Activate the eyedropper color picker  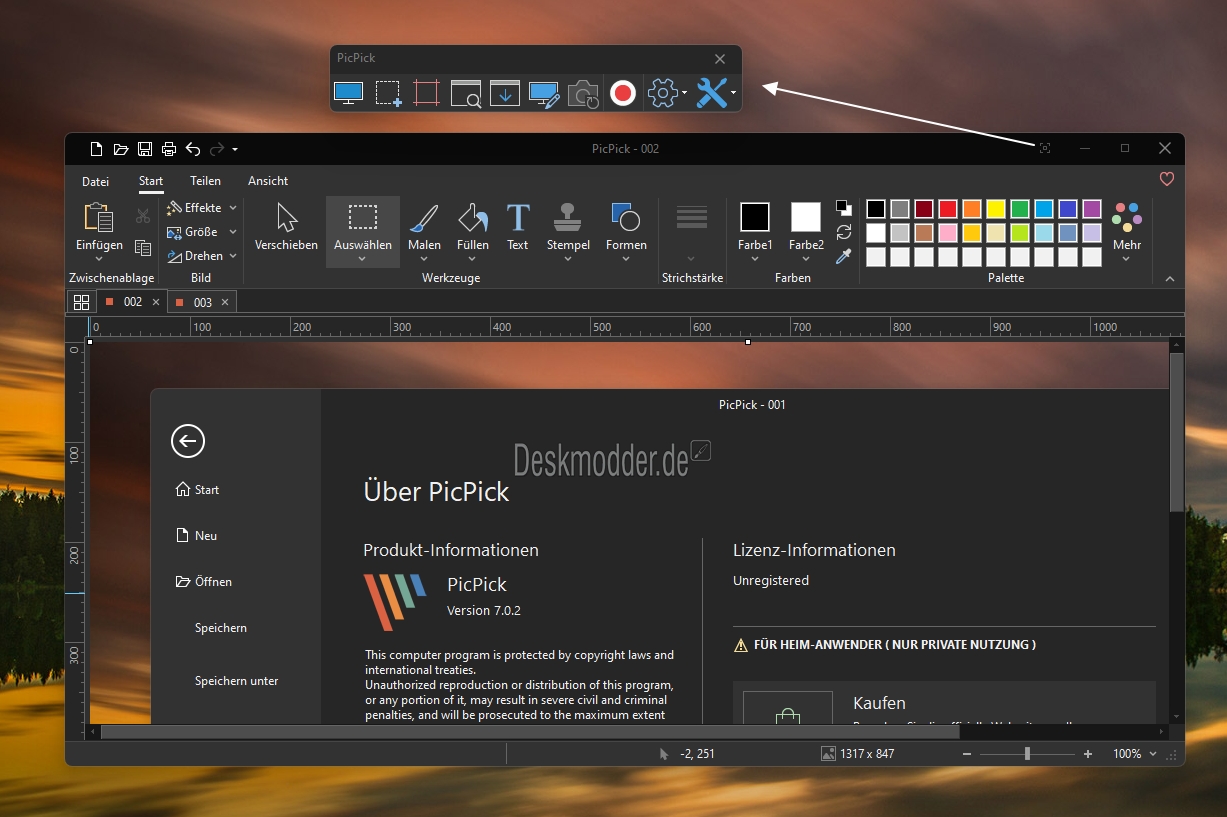[844, 257]
